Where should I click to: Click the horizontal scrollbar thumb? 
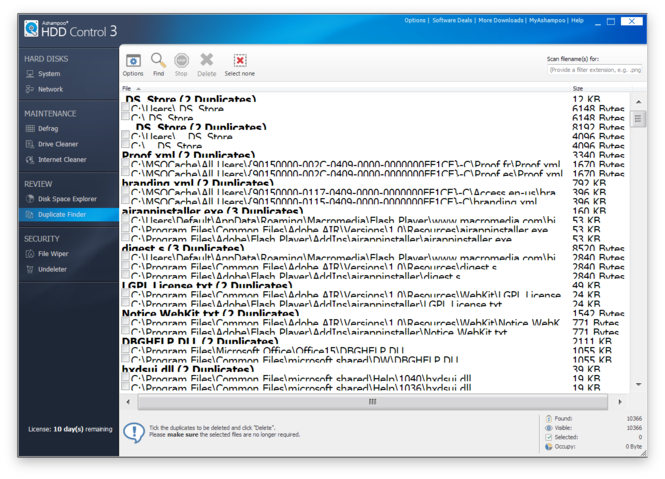372,402
